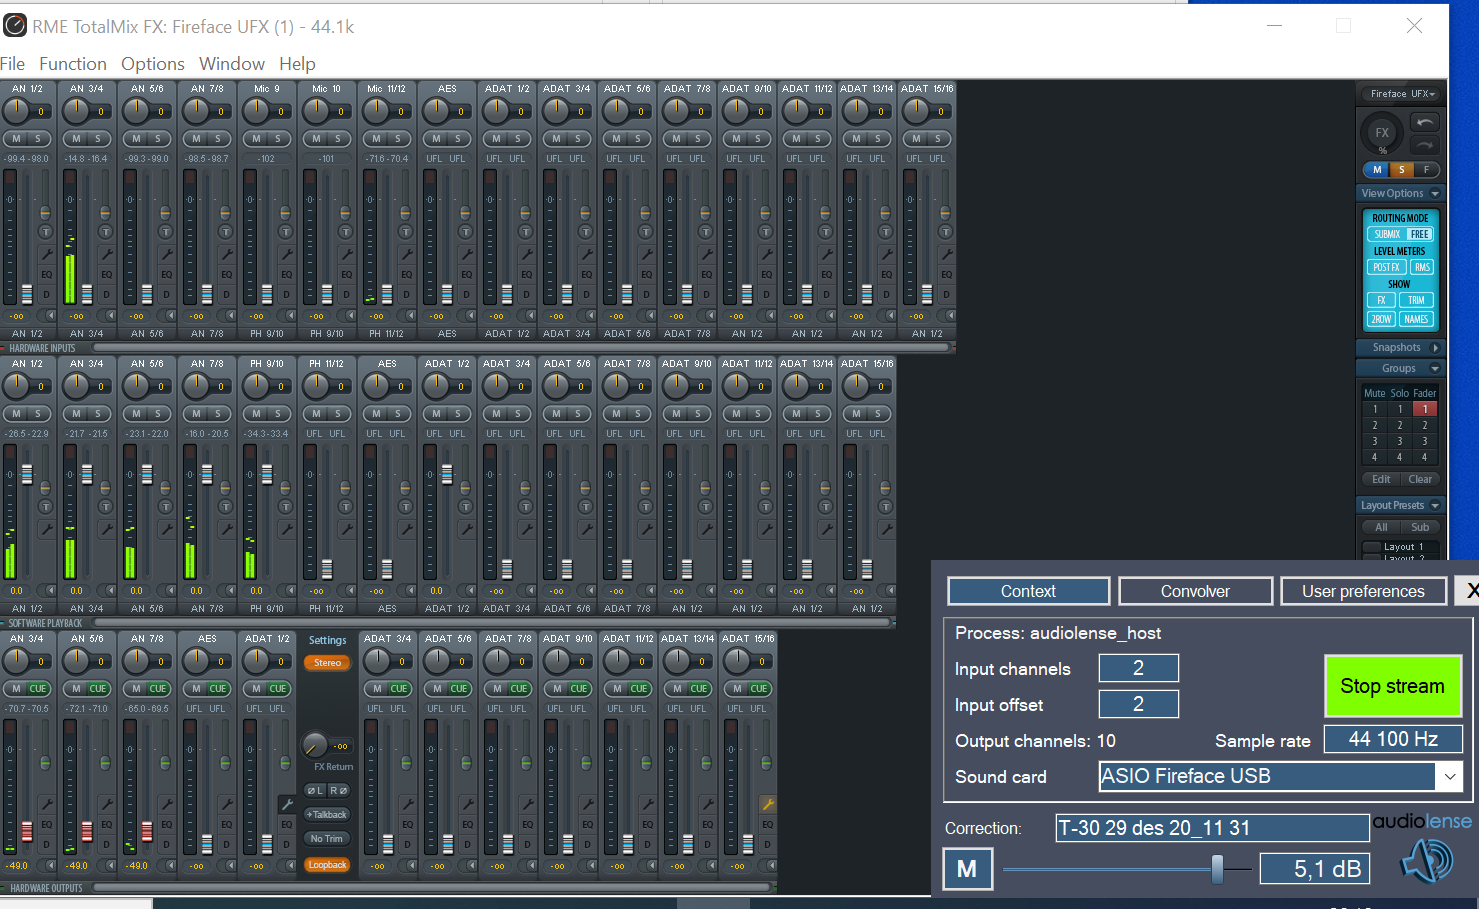Toggle the orange Stereo button
Viewport: 1479px width, 909px height.
coord(327,663)
